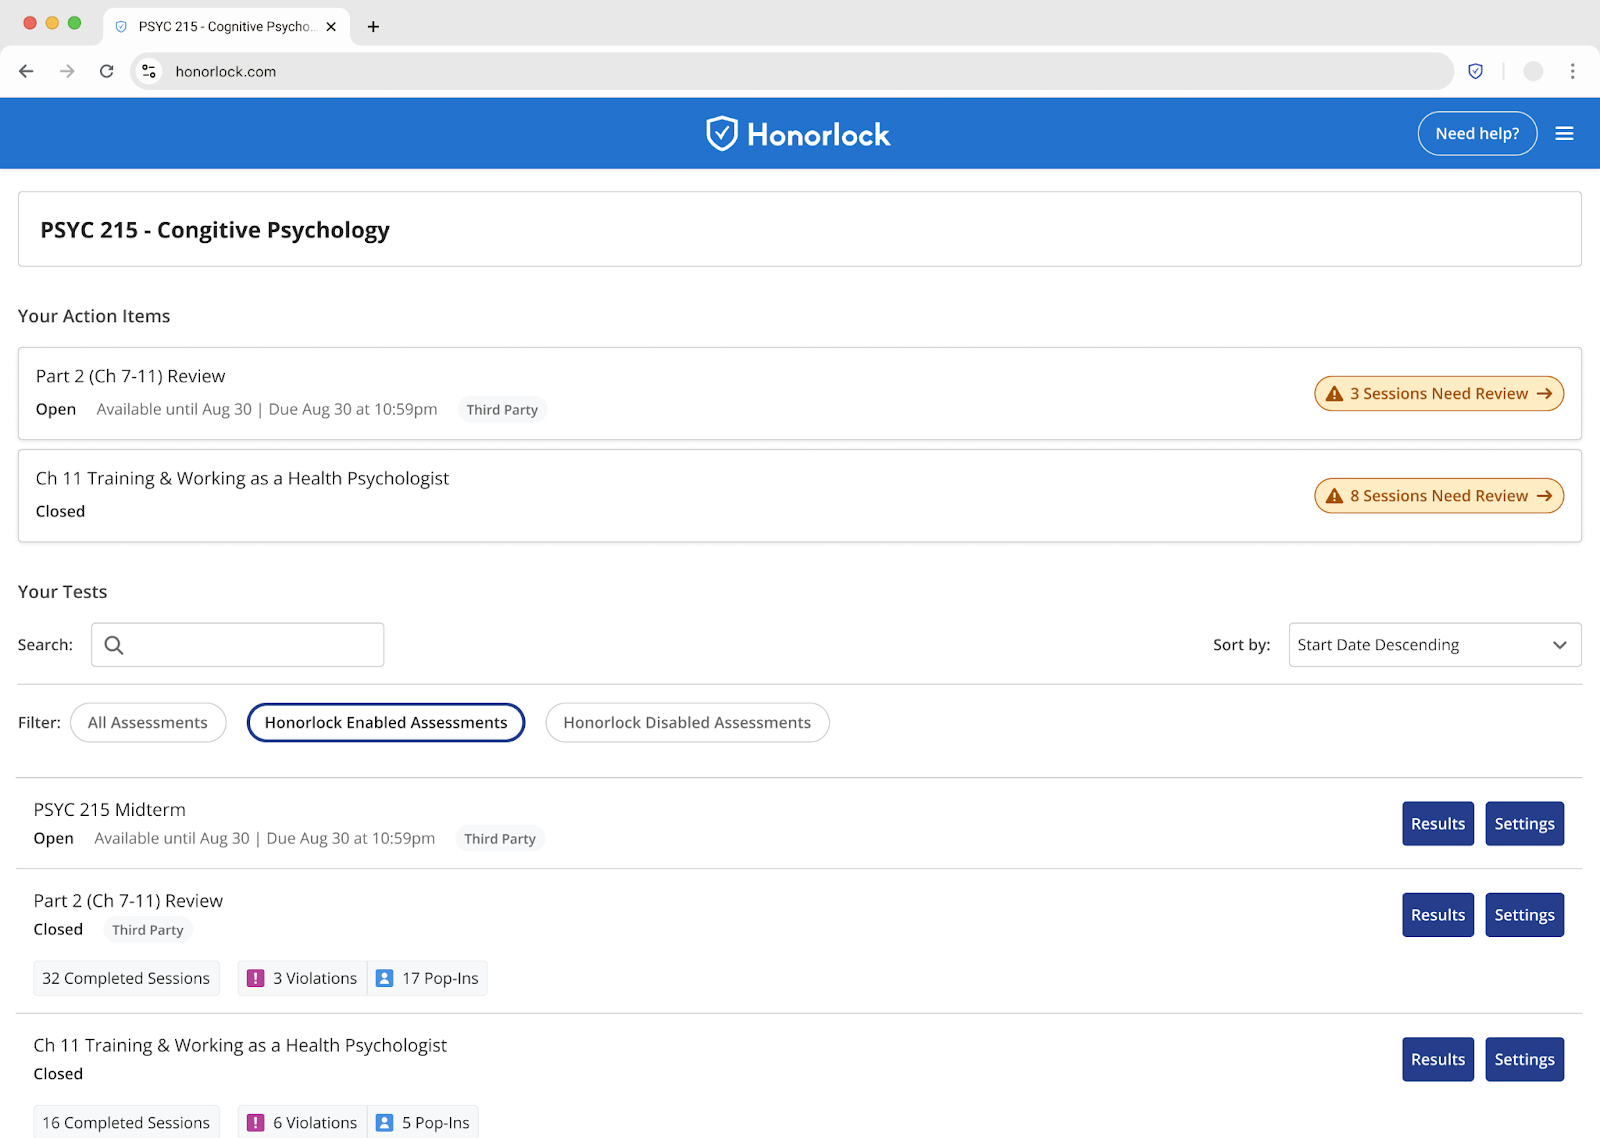Click violations icon beside 6 Violations
The image size is (1600, 1138).
tap(256, 1123)
